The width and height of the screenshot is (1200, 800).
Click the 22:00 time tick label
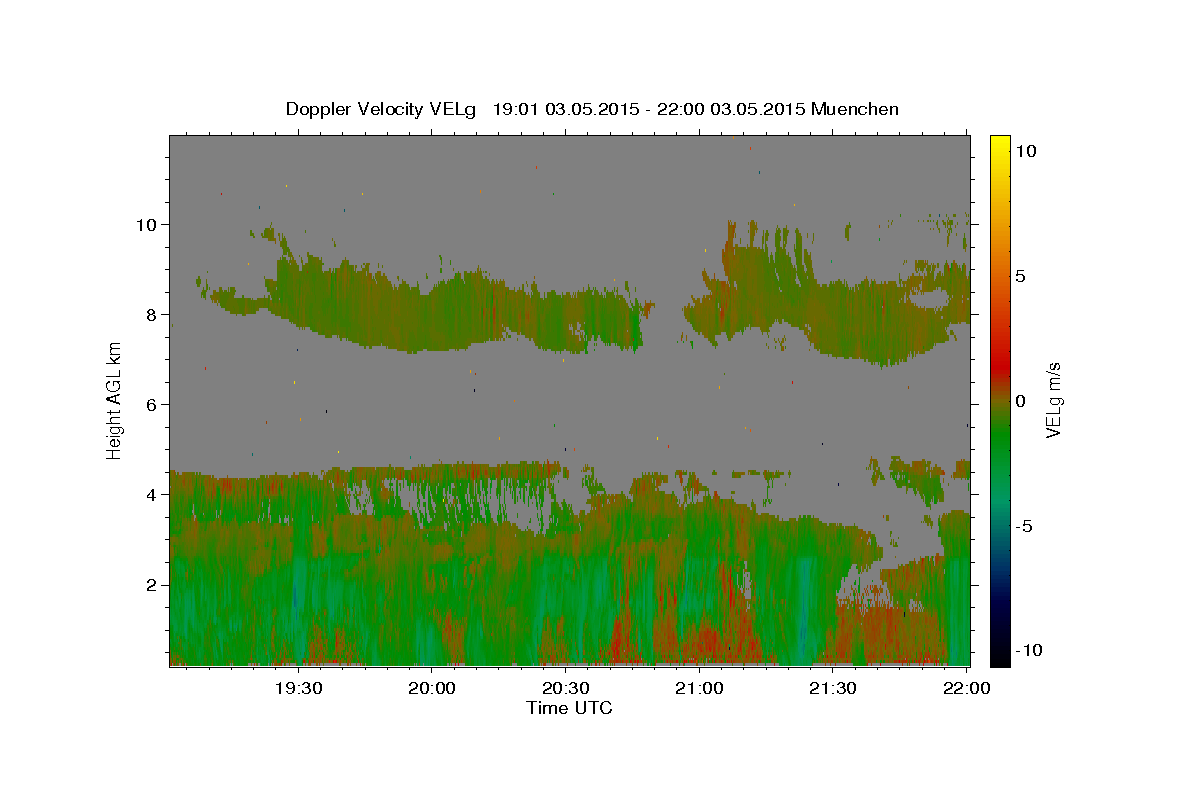pos(966,688)
